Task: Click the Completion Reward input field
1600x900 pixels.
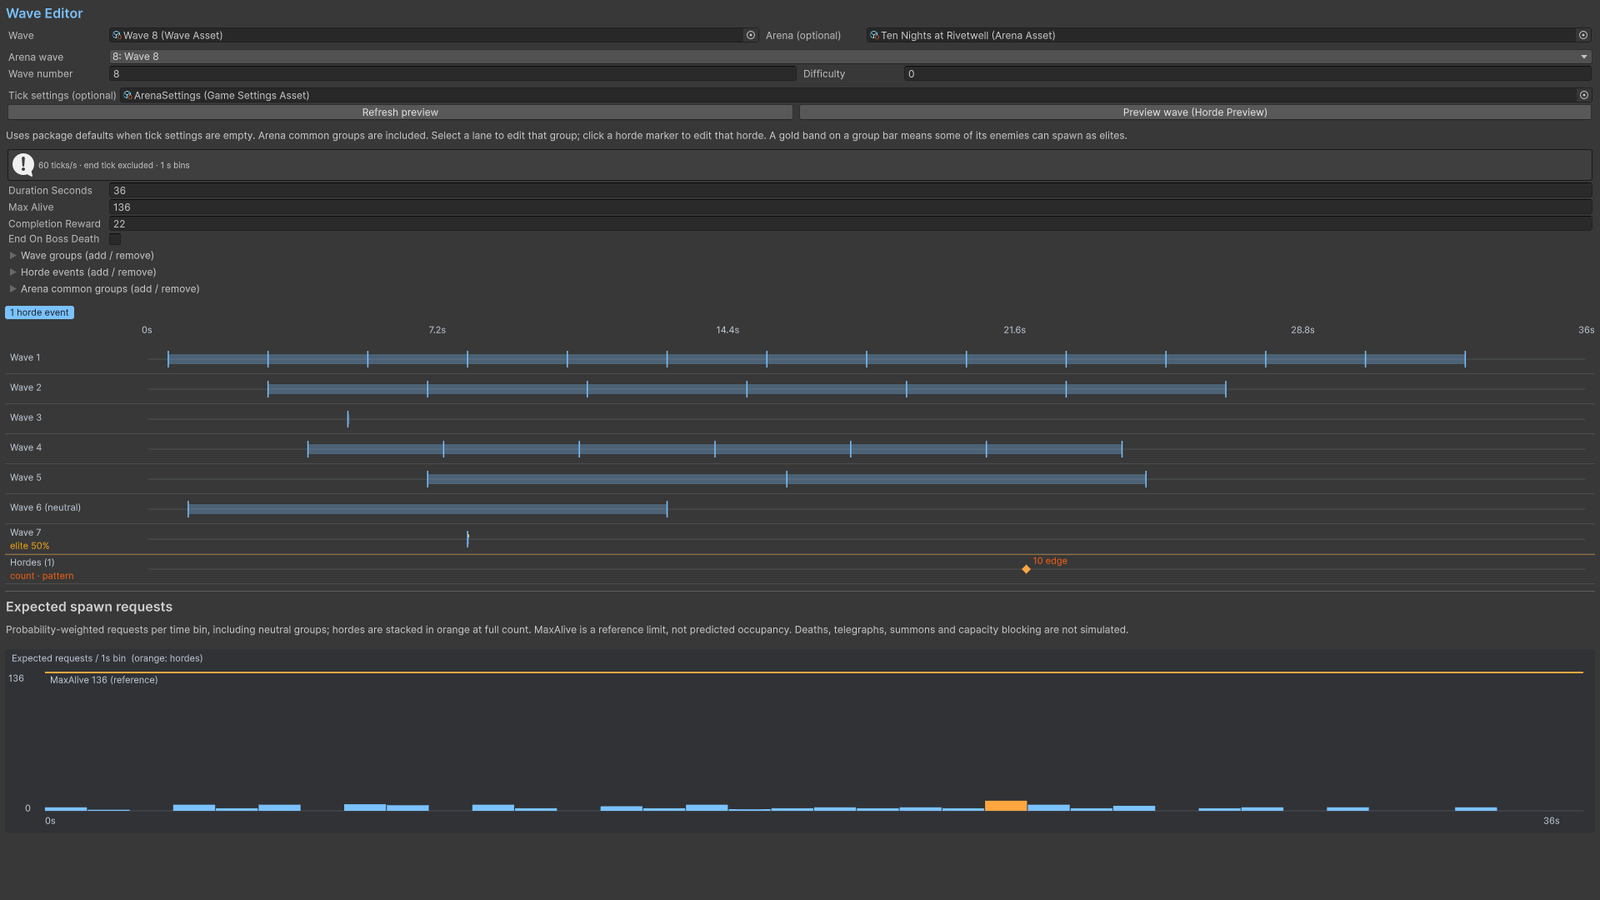Action: click(x=850, y=224)
